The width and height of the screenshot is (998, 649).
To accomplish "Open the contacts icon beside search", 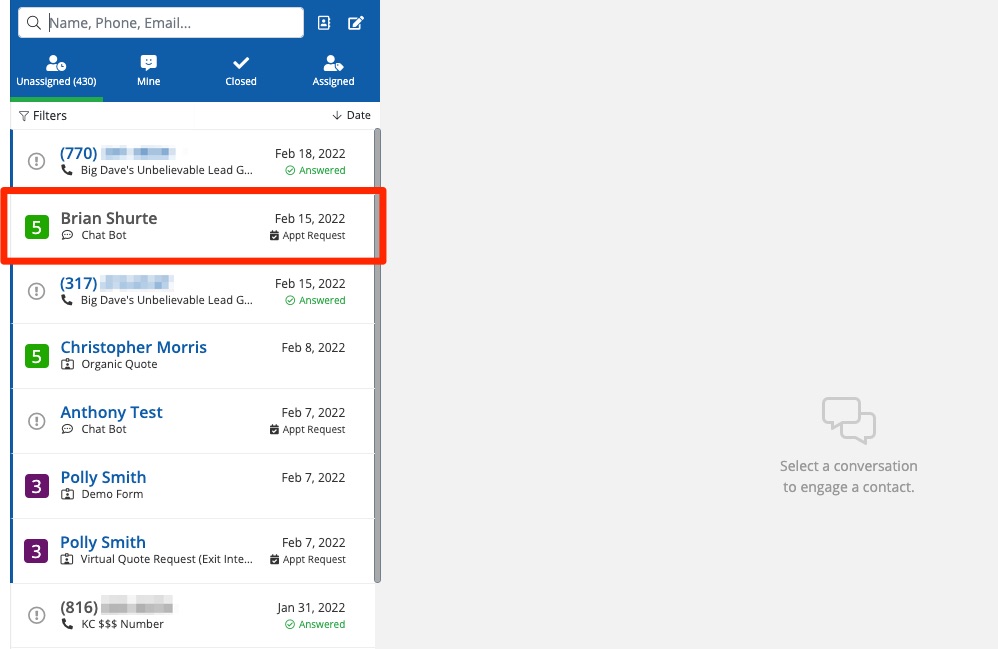I will click(324, 23).
